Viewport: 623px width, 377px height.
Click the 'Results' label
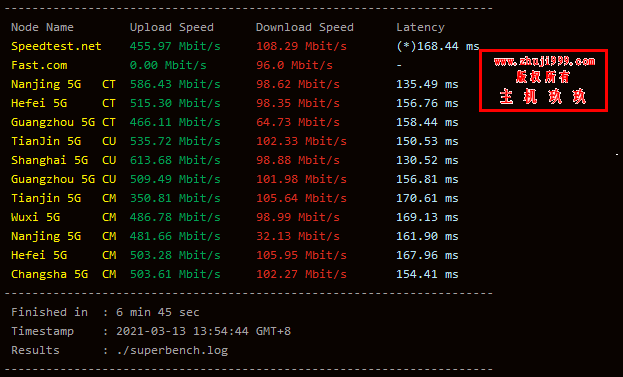(x=35, y=350)
